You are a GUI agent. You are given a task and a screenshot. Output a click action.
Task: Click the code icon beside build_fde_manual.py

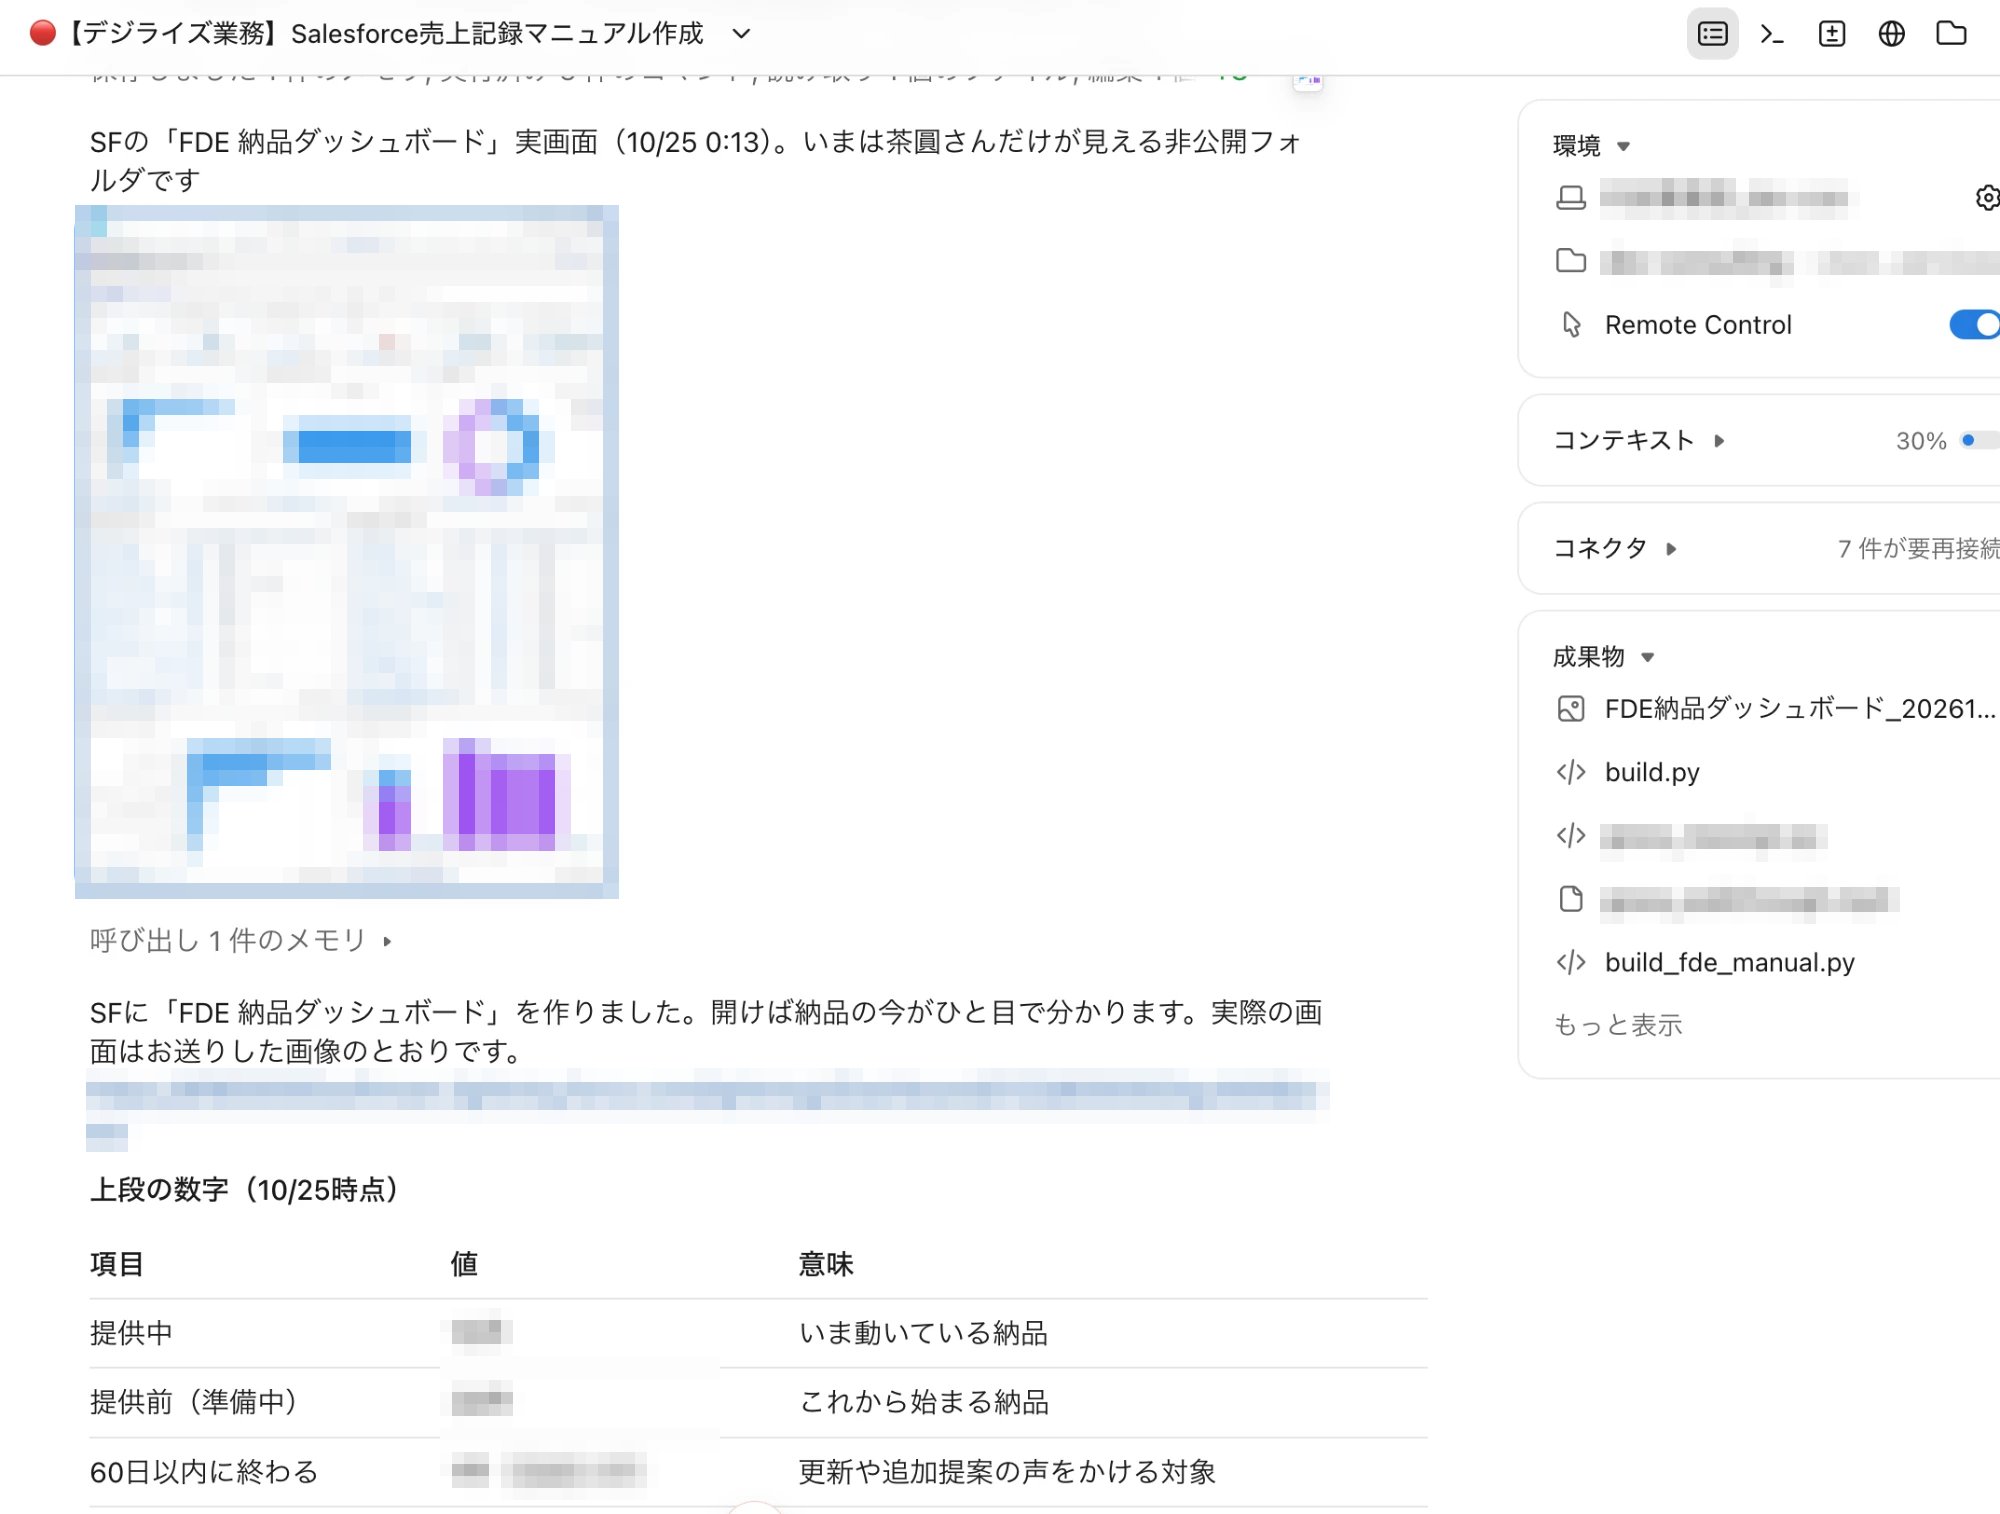1571,962
